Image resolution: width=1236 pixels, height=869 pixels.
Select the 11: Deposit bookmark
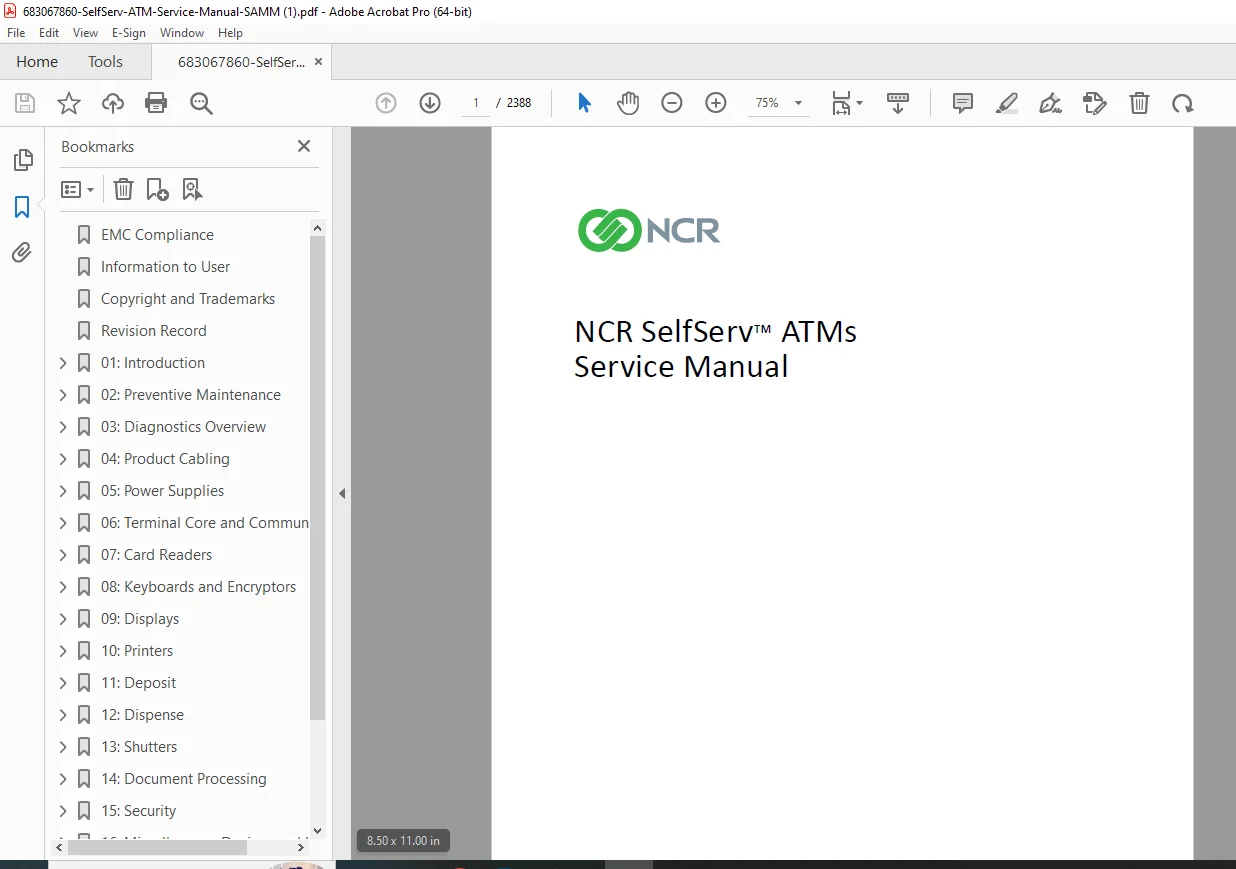(138, 683)
